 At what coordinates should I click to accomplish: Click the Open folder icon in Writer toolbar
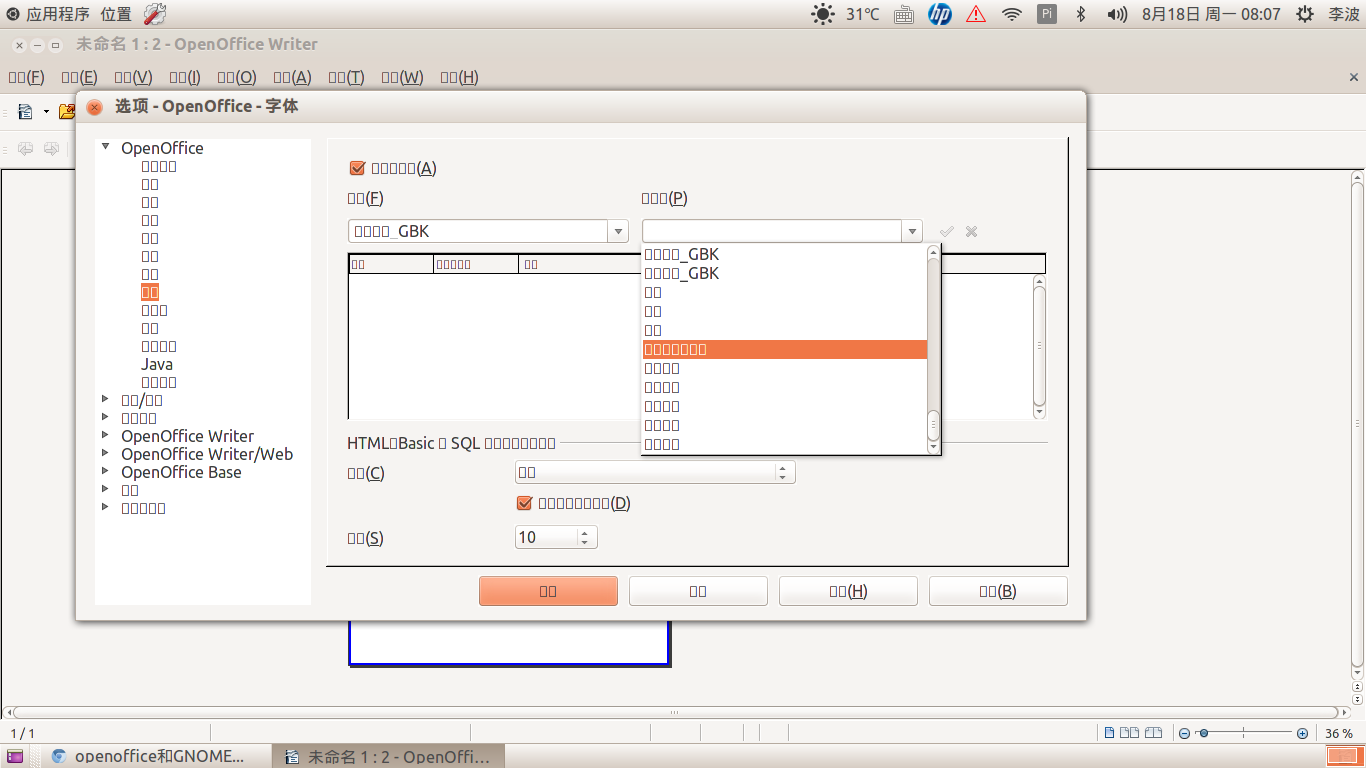point(66,111)
